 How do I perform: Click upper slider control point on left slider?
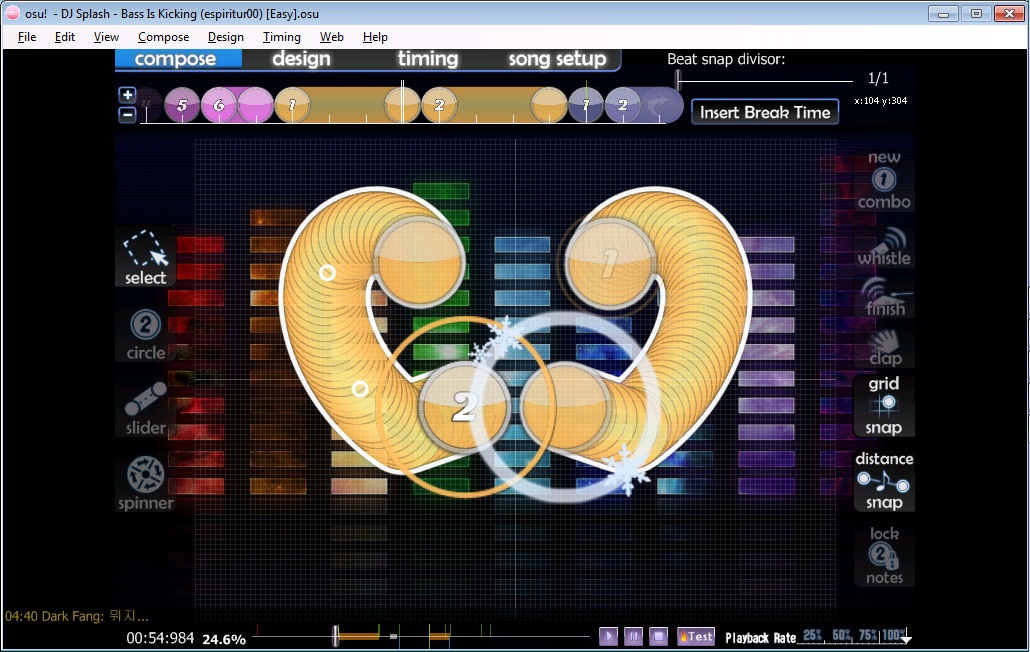click(x=327, y=272)
